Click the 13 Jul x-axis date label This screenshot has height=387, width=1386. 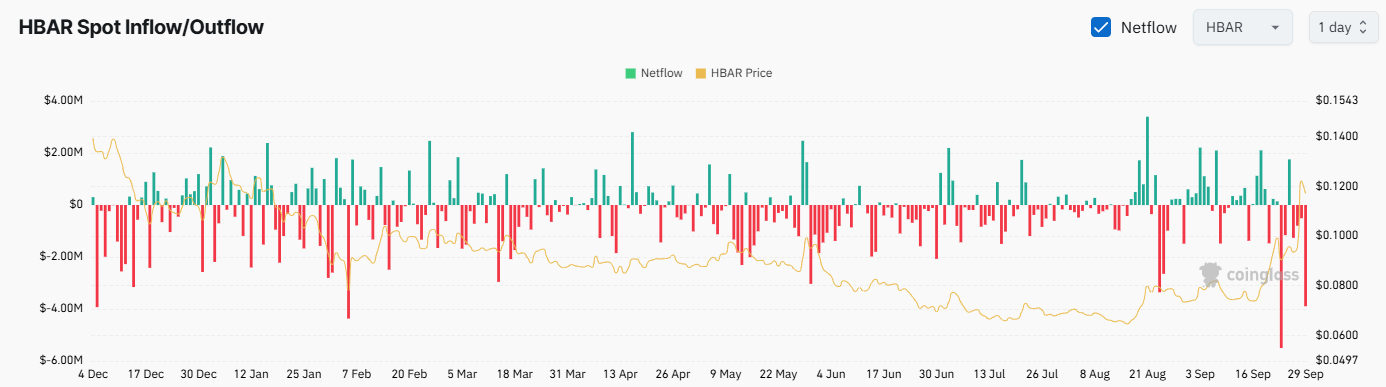click(x=988, y=374)
